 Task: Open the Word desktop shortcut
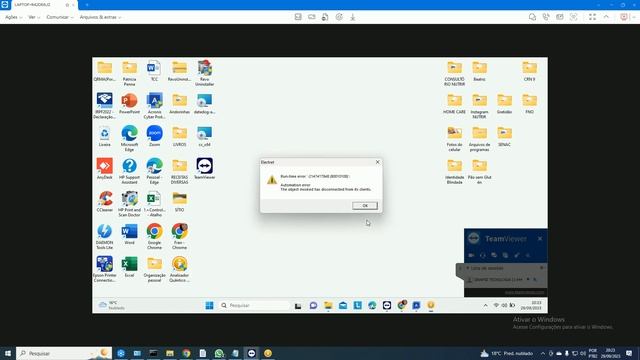(x=129, y=234)
